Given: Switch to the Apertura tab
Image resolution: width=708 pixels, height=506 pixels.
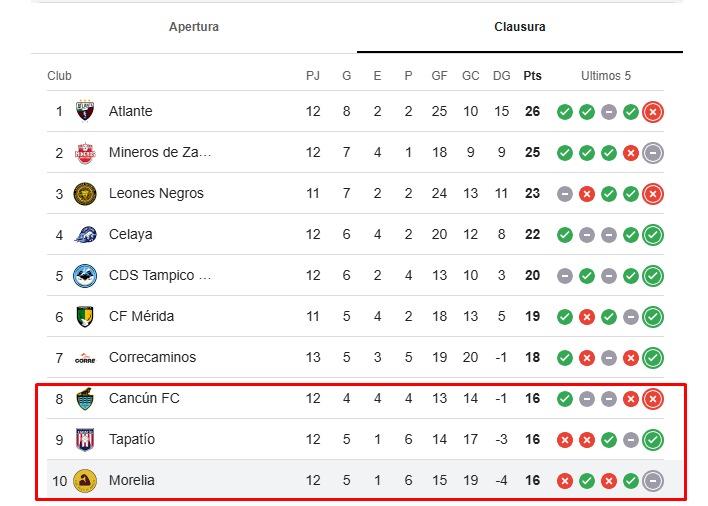Looking at the screenshot, I should click(194, 27).
